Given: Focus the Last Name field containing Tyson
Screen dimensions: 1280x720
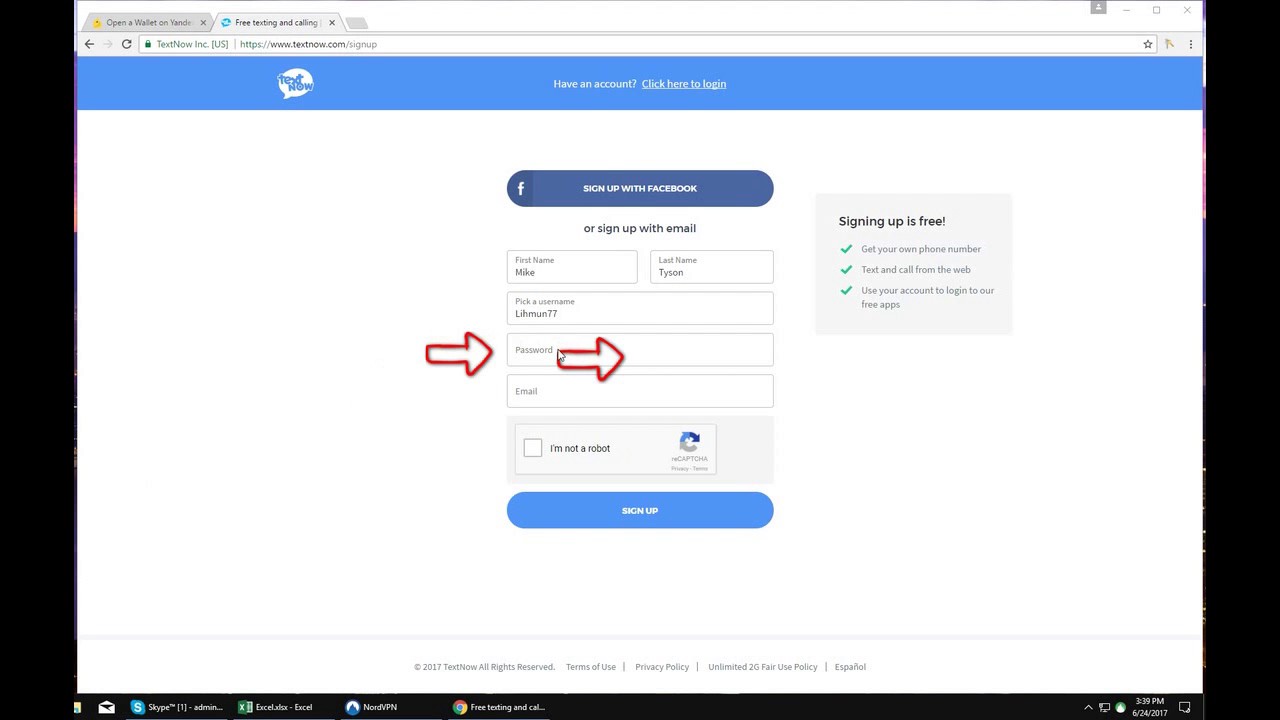Looking at the screenshot, I should (x=712, y=267).
